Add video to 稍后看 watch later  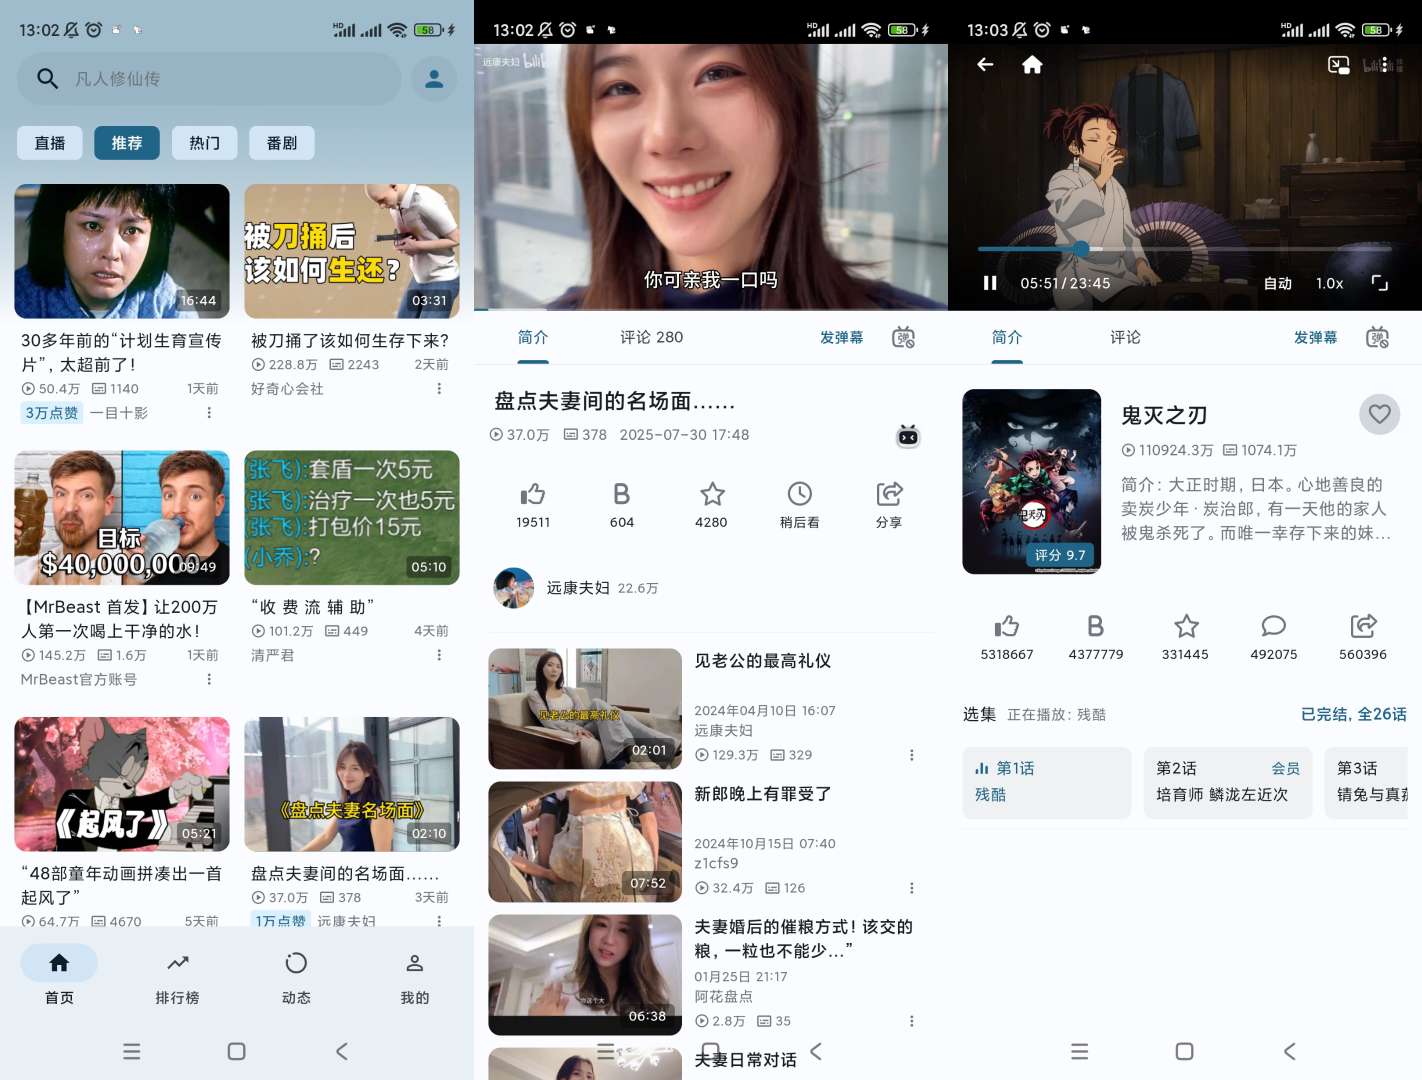pyautogui.click(x=800, y=504)
